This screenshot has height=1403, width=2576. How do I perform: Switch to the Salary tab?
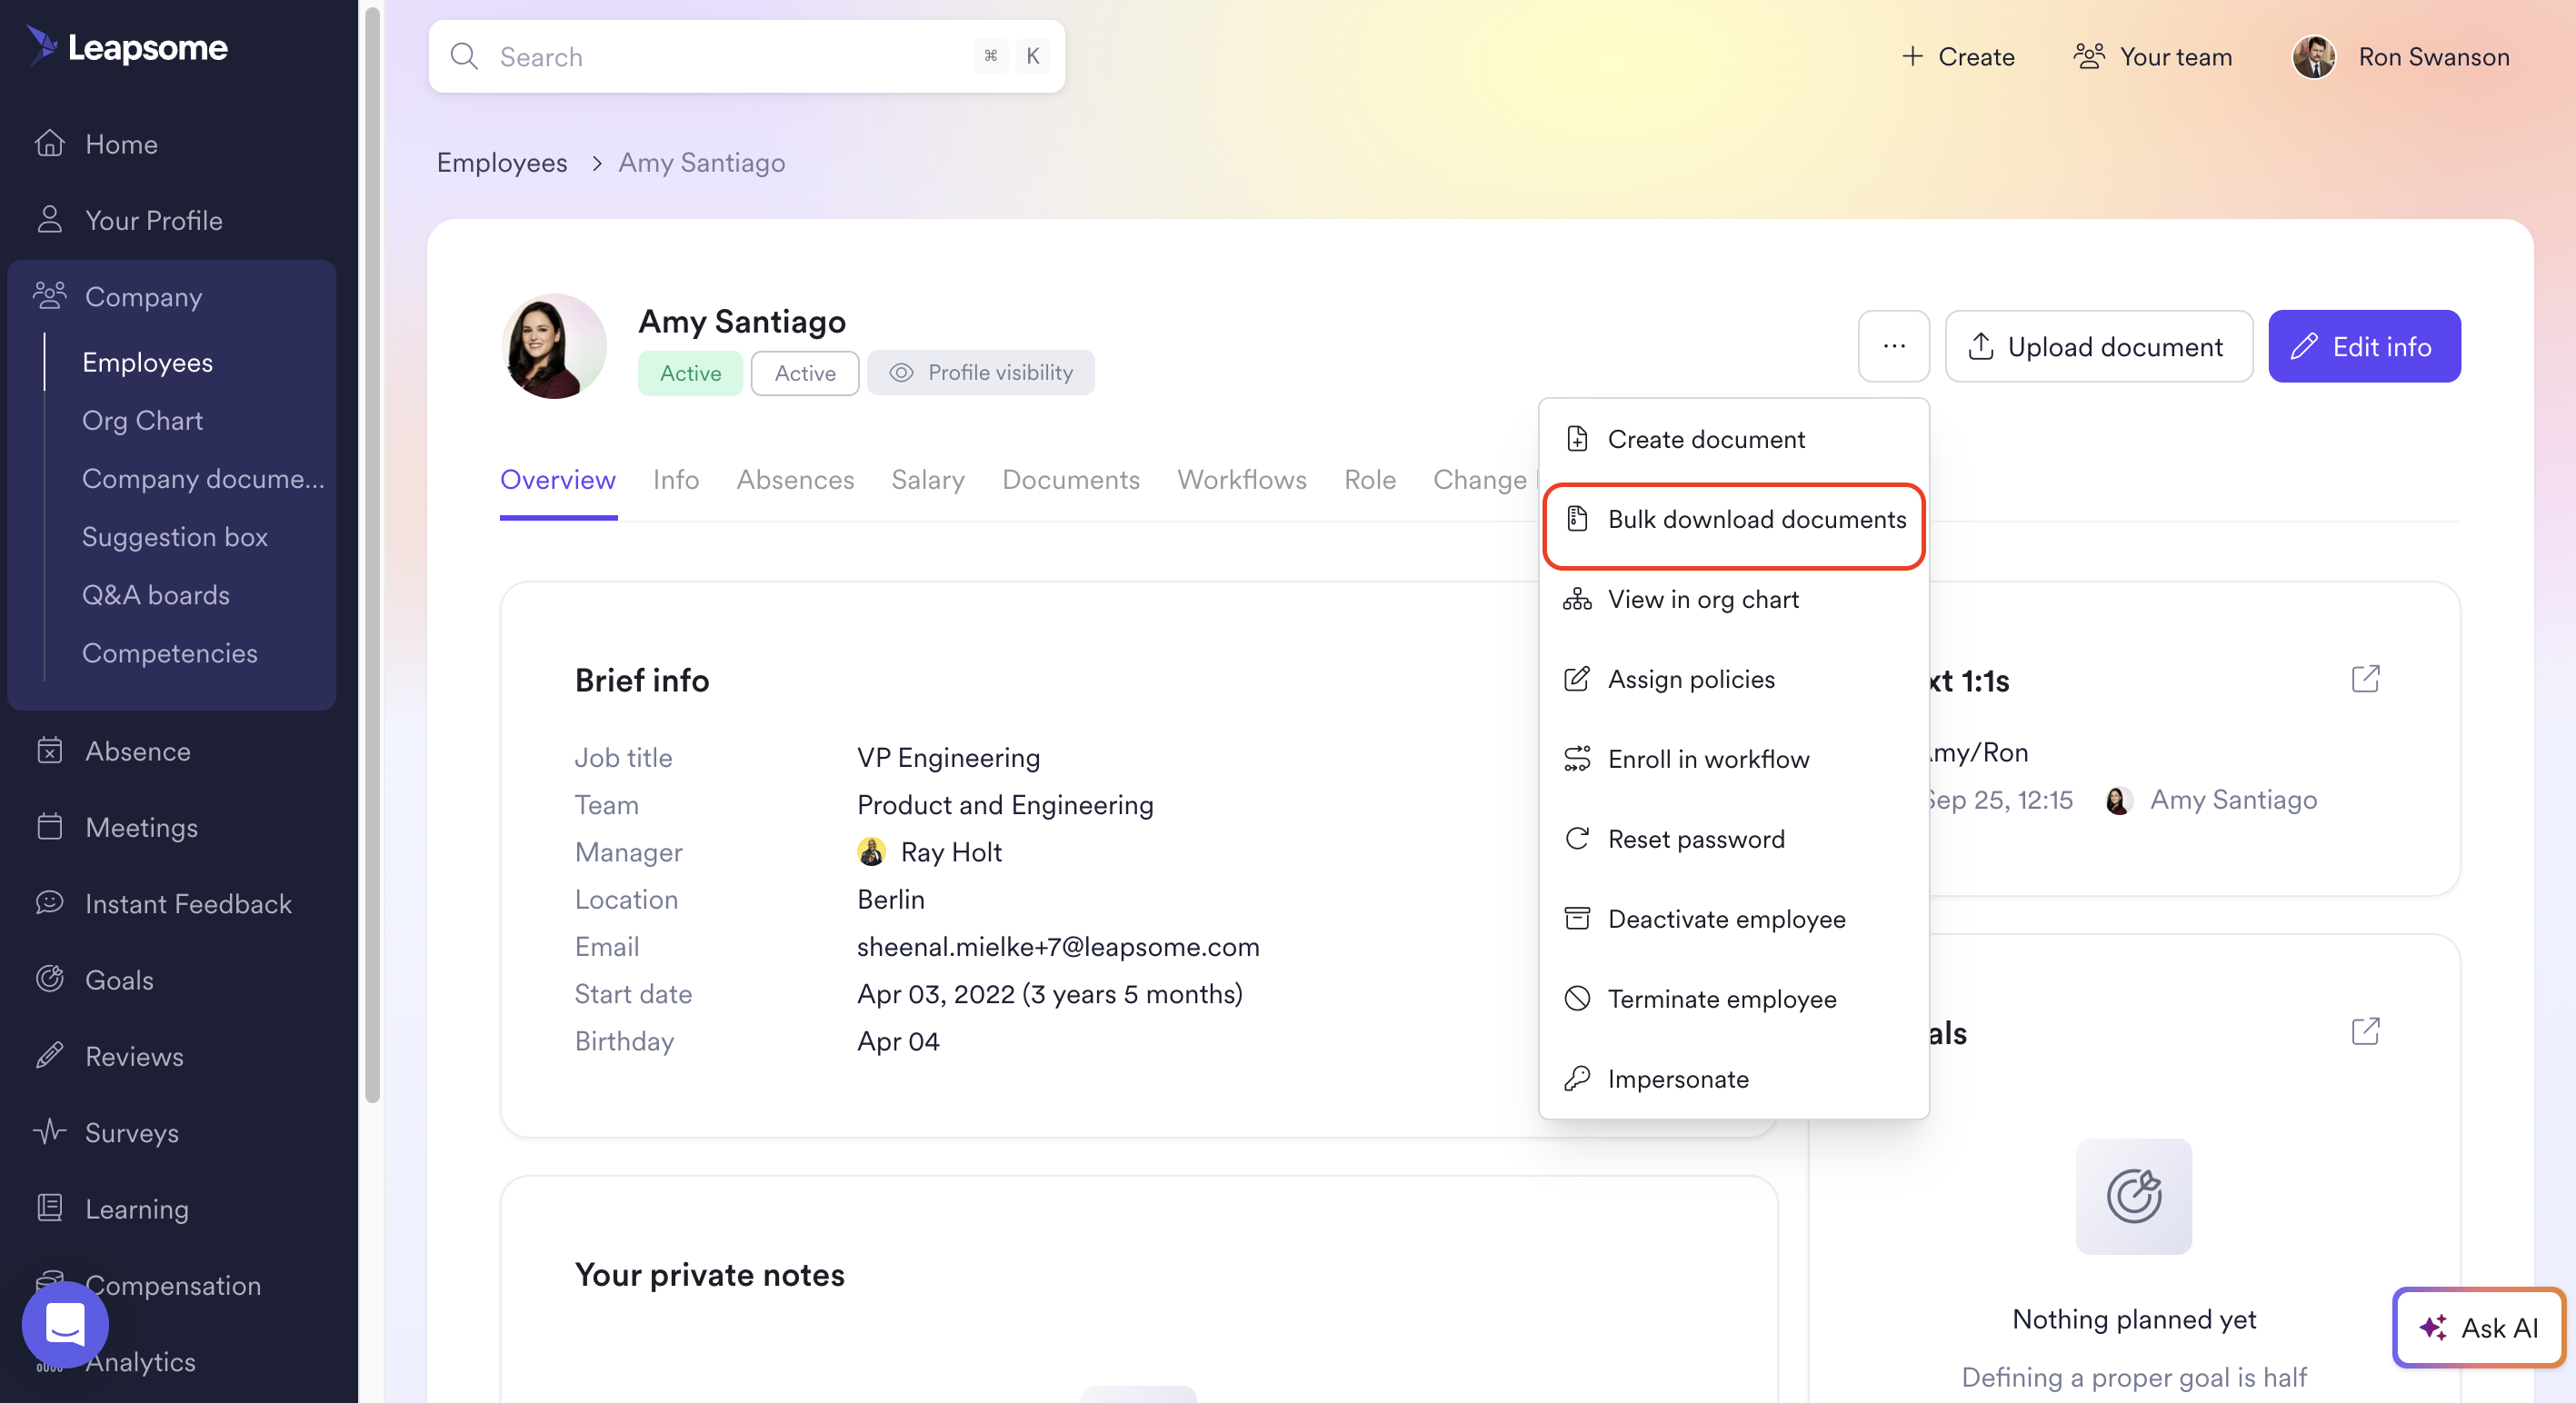coord(927,480)
